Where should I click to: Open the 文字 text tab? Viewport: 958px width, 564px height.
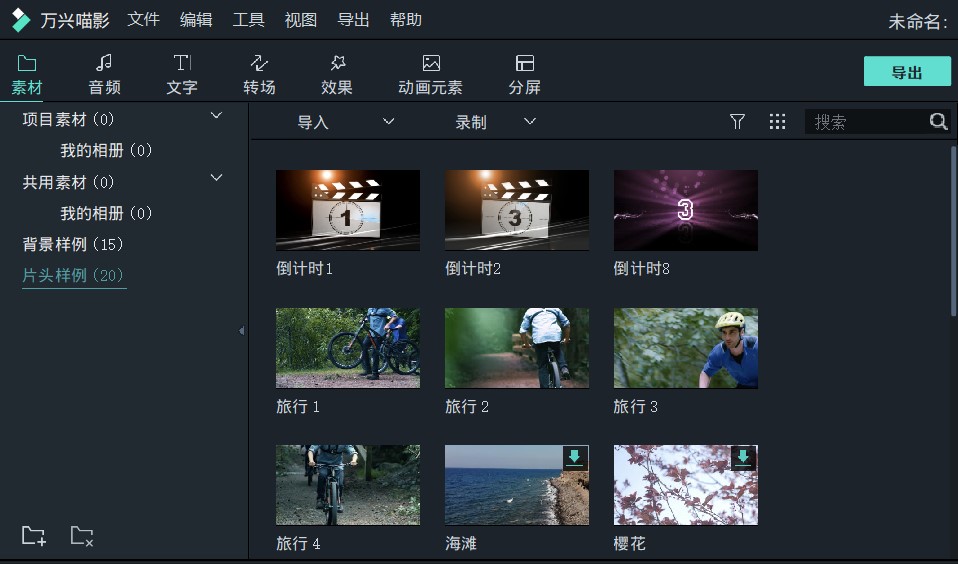181,75
